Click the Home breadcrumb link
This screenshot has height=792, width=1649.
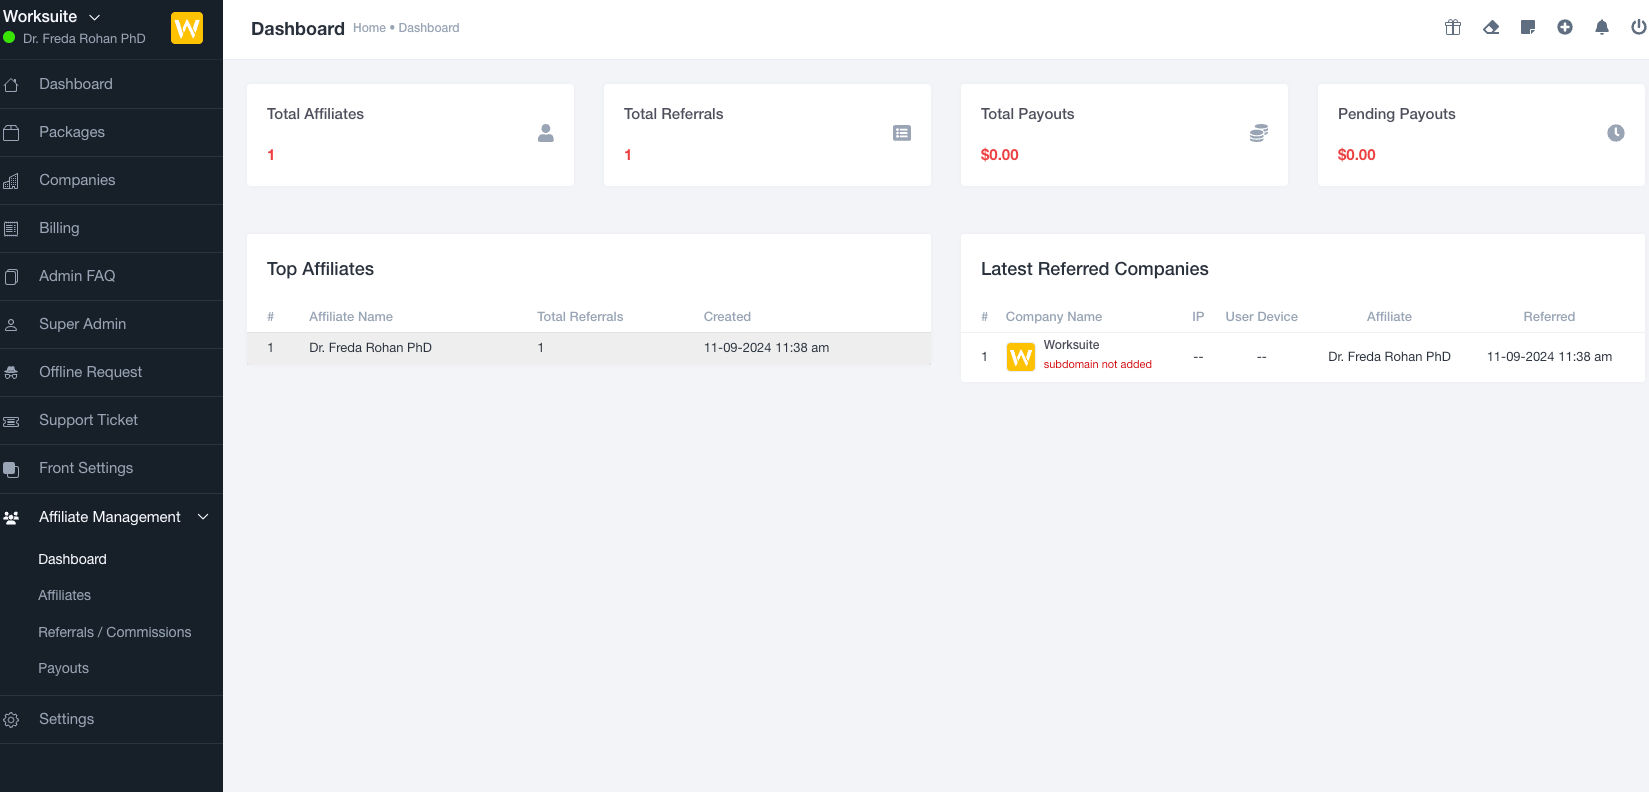(x=369, y=28)
